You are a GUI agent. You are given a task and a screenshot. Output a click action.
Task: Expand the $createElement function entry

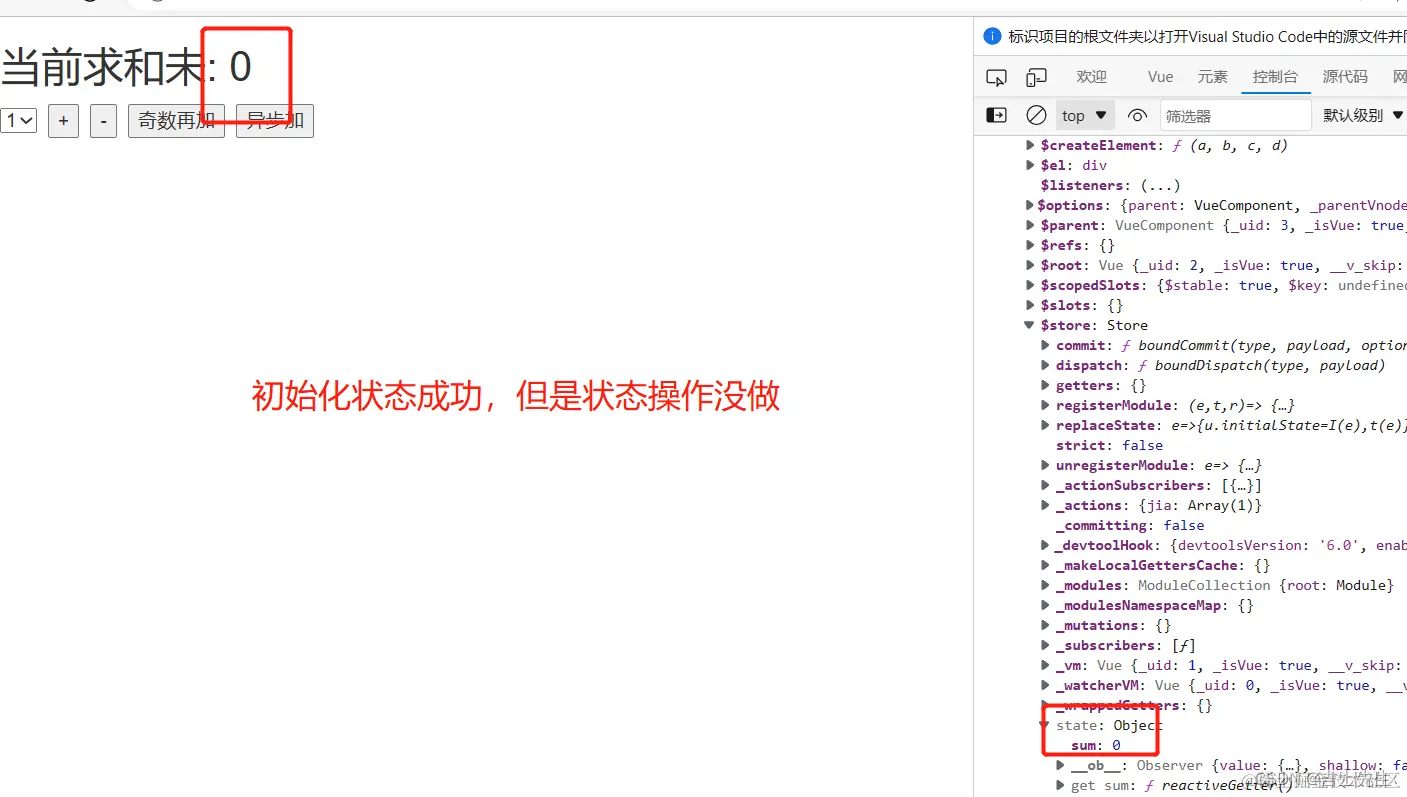tap(1031, 145)
